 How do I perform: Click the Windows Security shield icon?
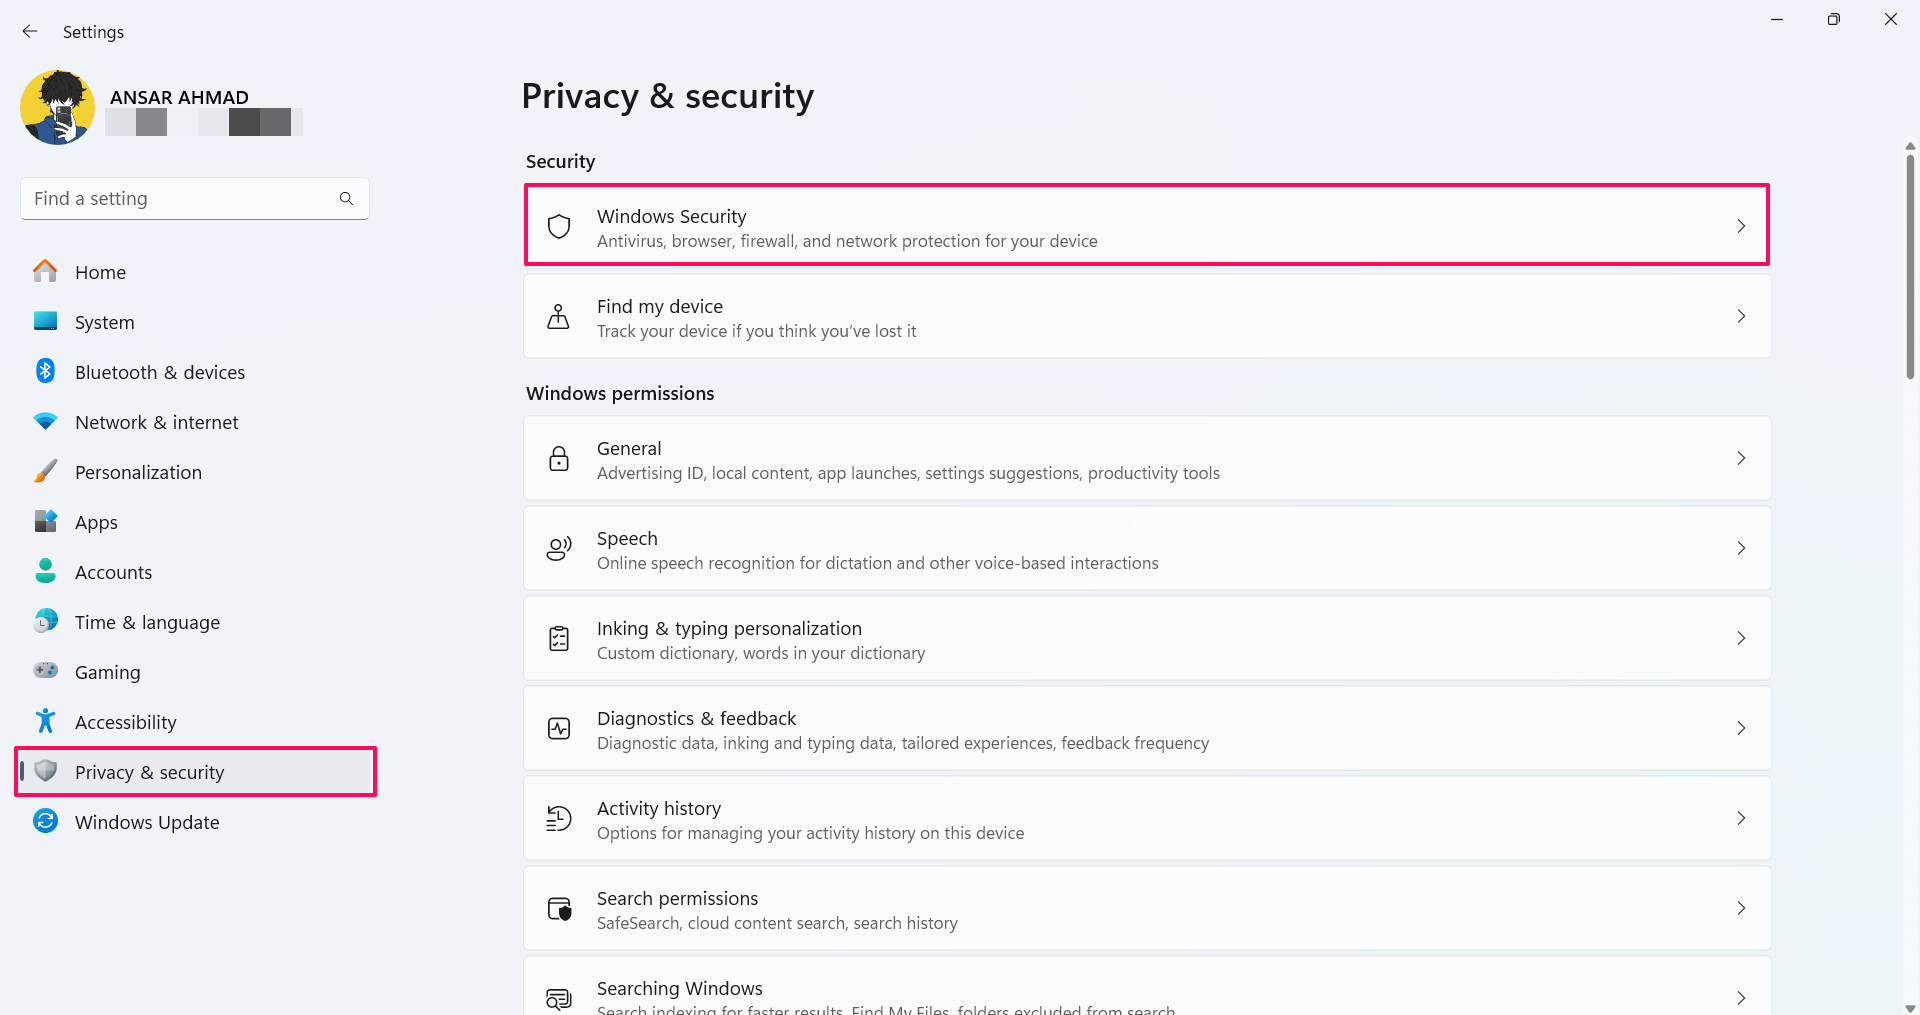point(559,227)
